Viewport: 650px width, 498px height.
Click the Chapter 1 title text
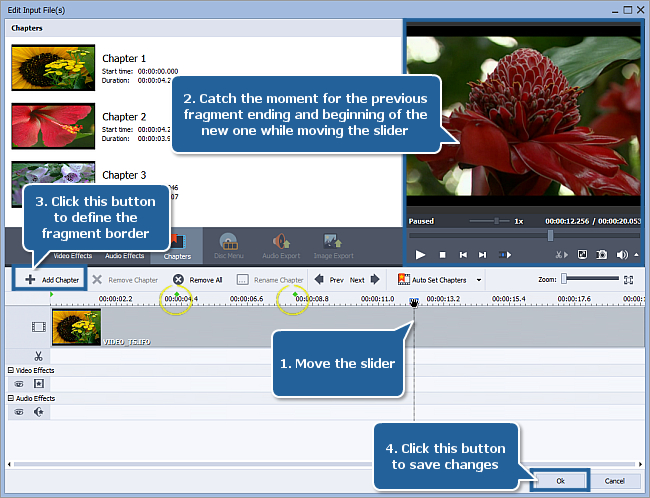click(124, 58)
